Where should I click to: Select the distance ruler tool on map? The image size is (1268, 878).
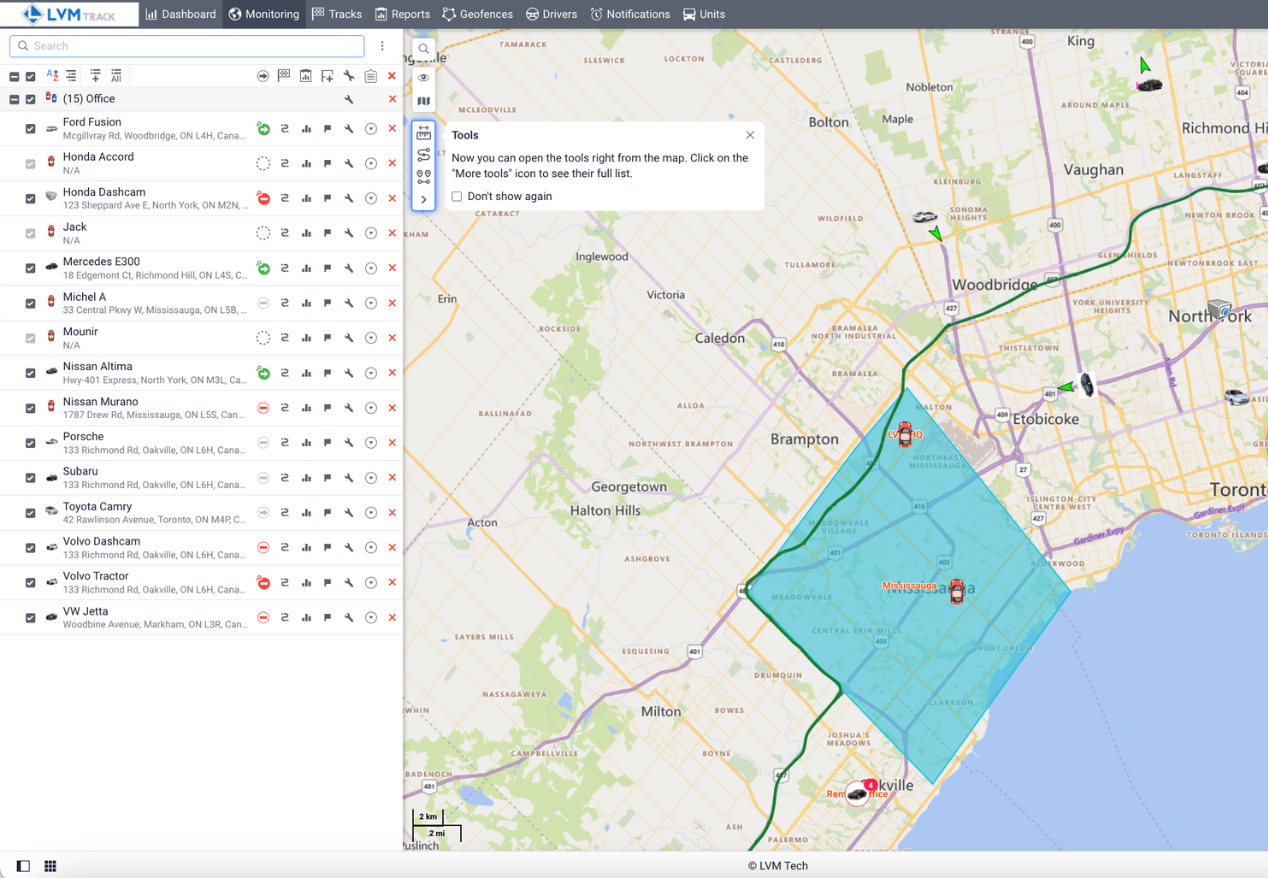tap(424, 133)
